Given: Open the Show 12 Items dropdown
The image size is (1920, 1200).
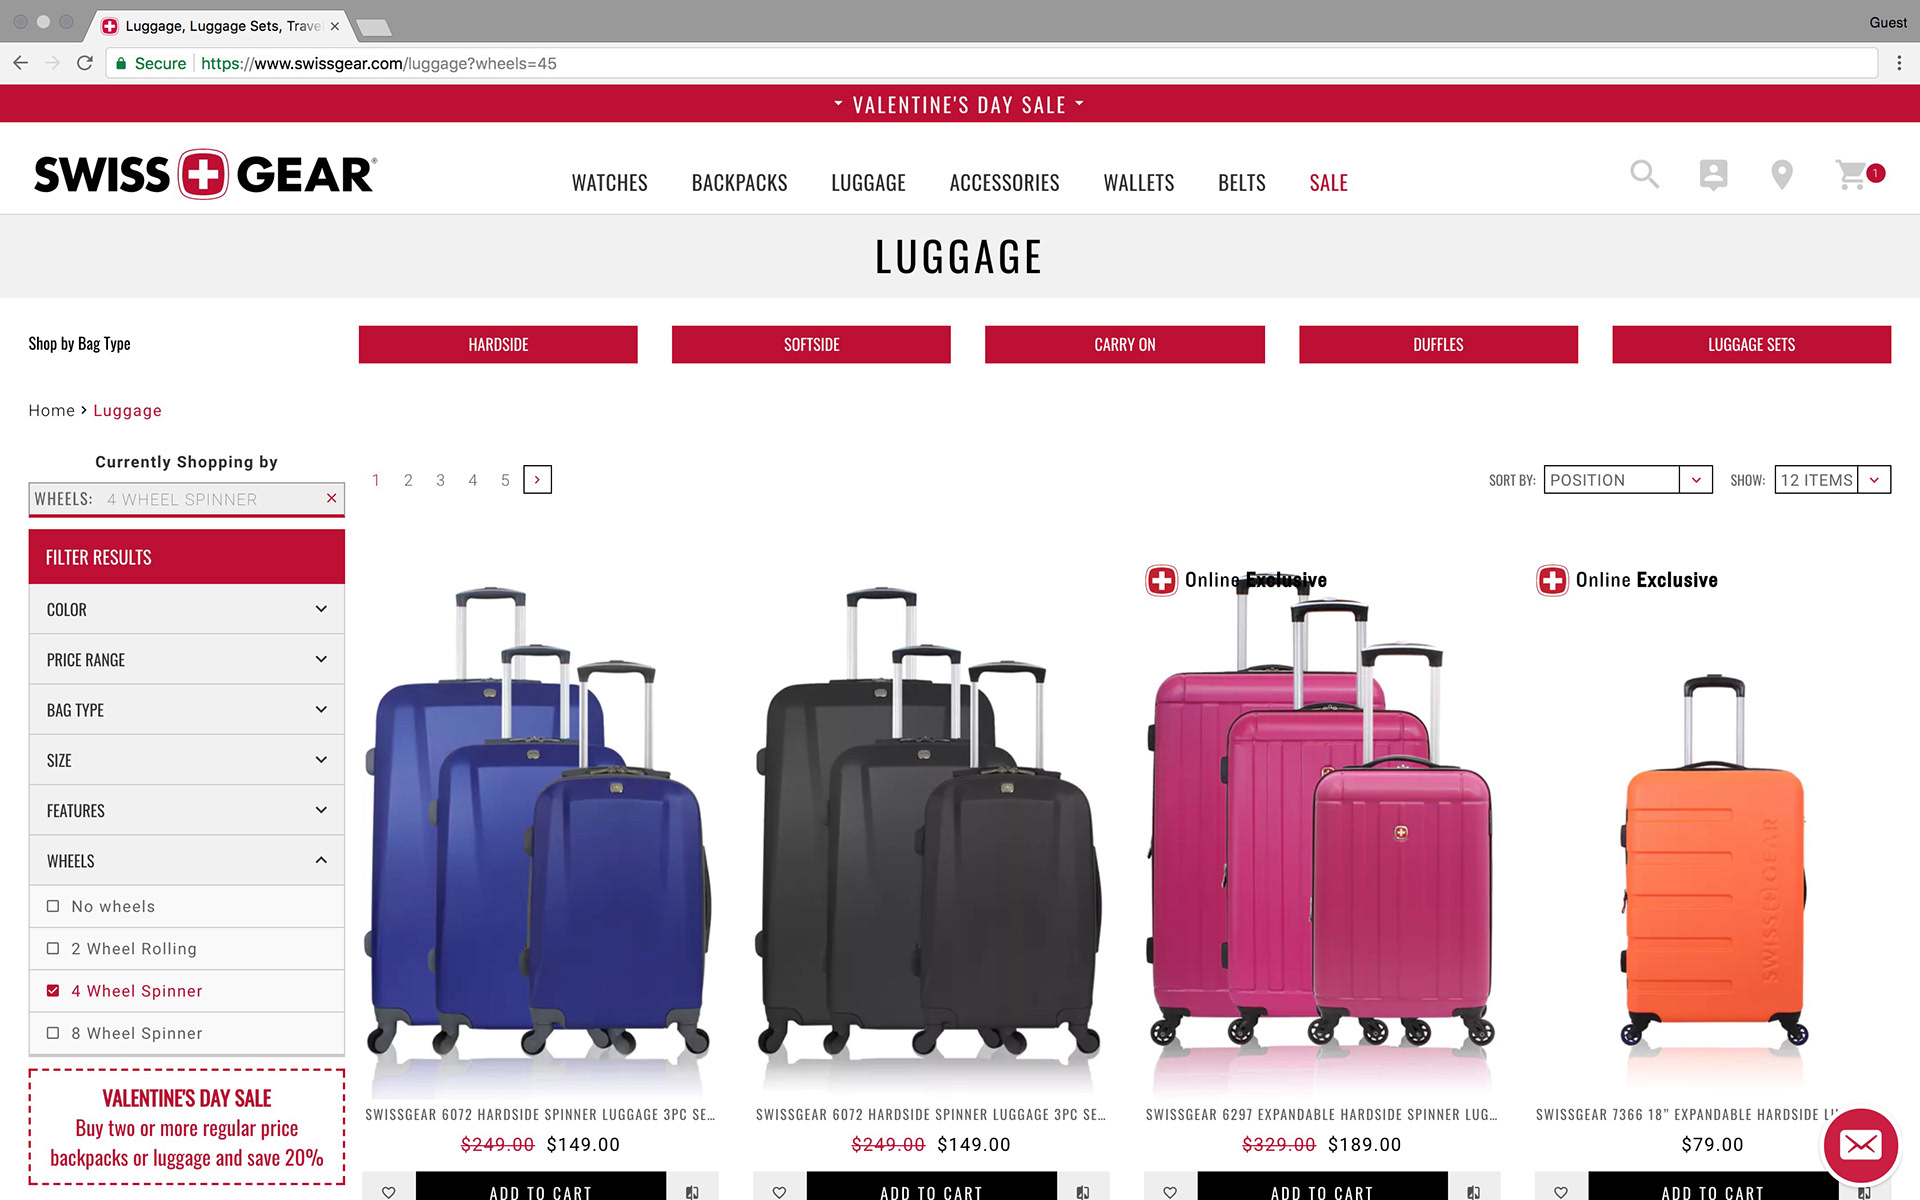Looking at the screenshot, I should [1832, 480].
